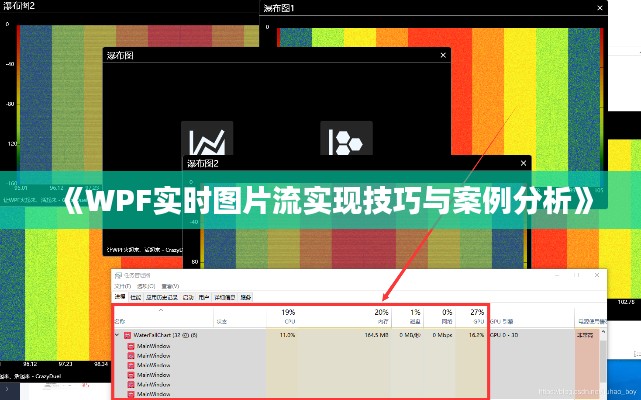Click the 11.0% CPU value of WaterFallChart
641x400 pixels.
(x=287, y=335)
